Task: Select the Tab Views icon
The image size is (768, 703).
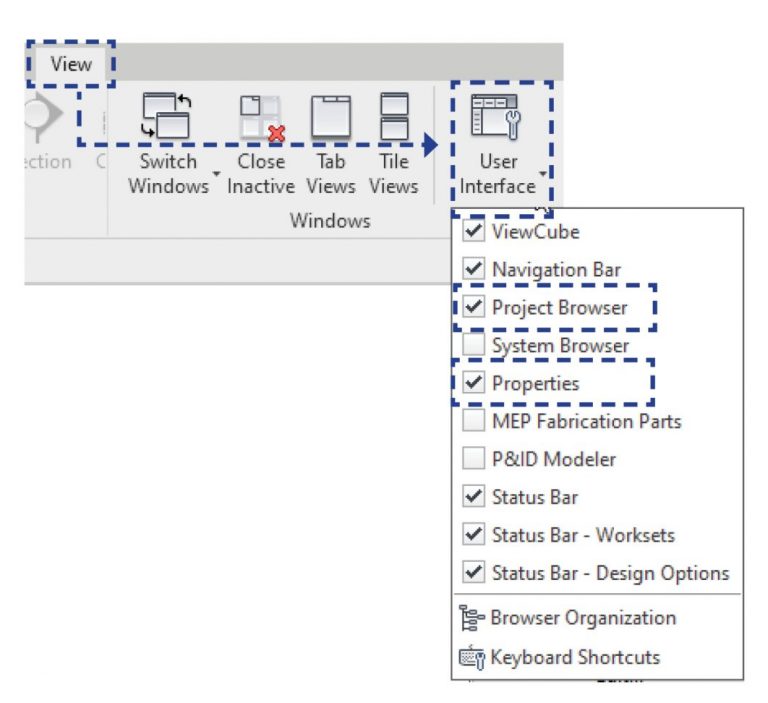Action: [x=331, y=117]
